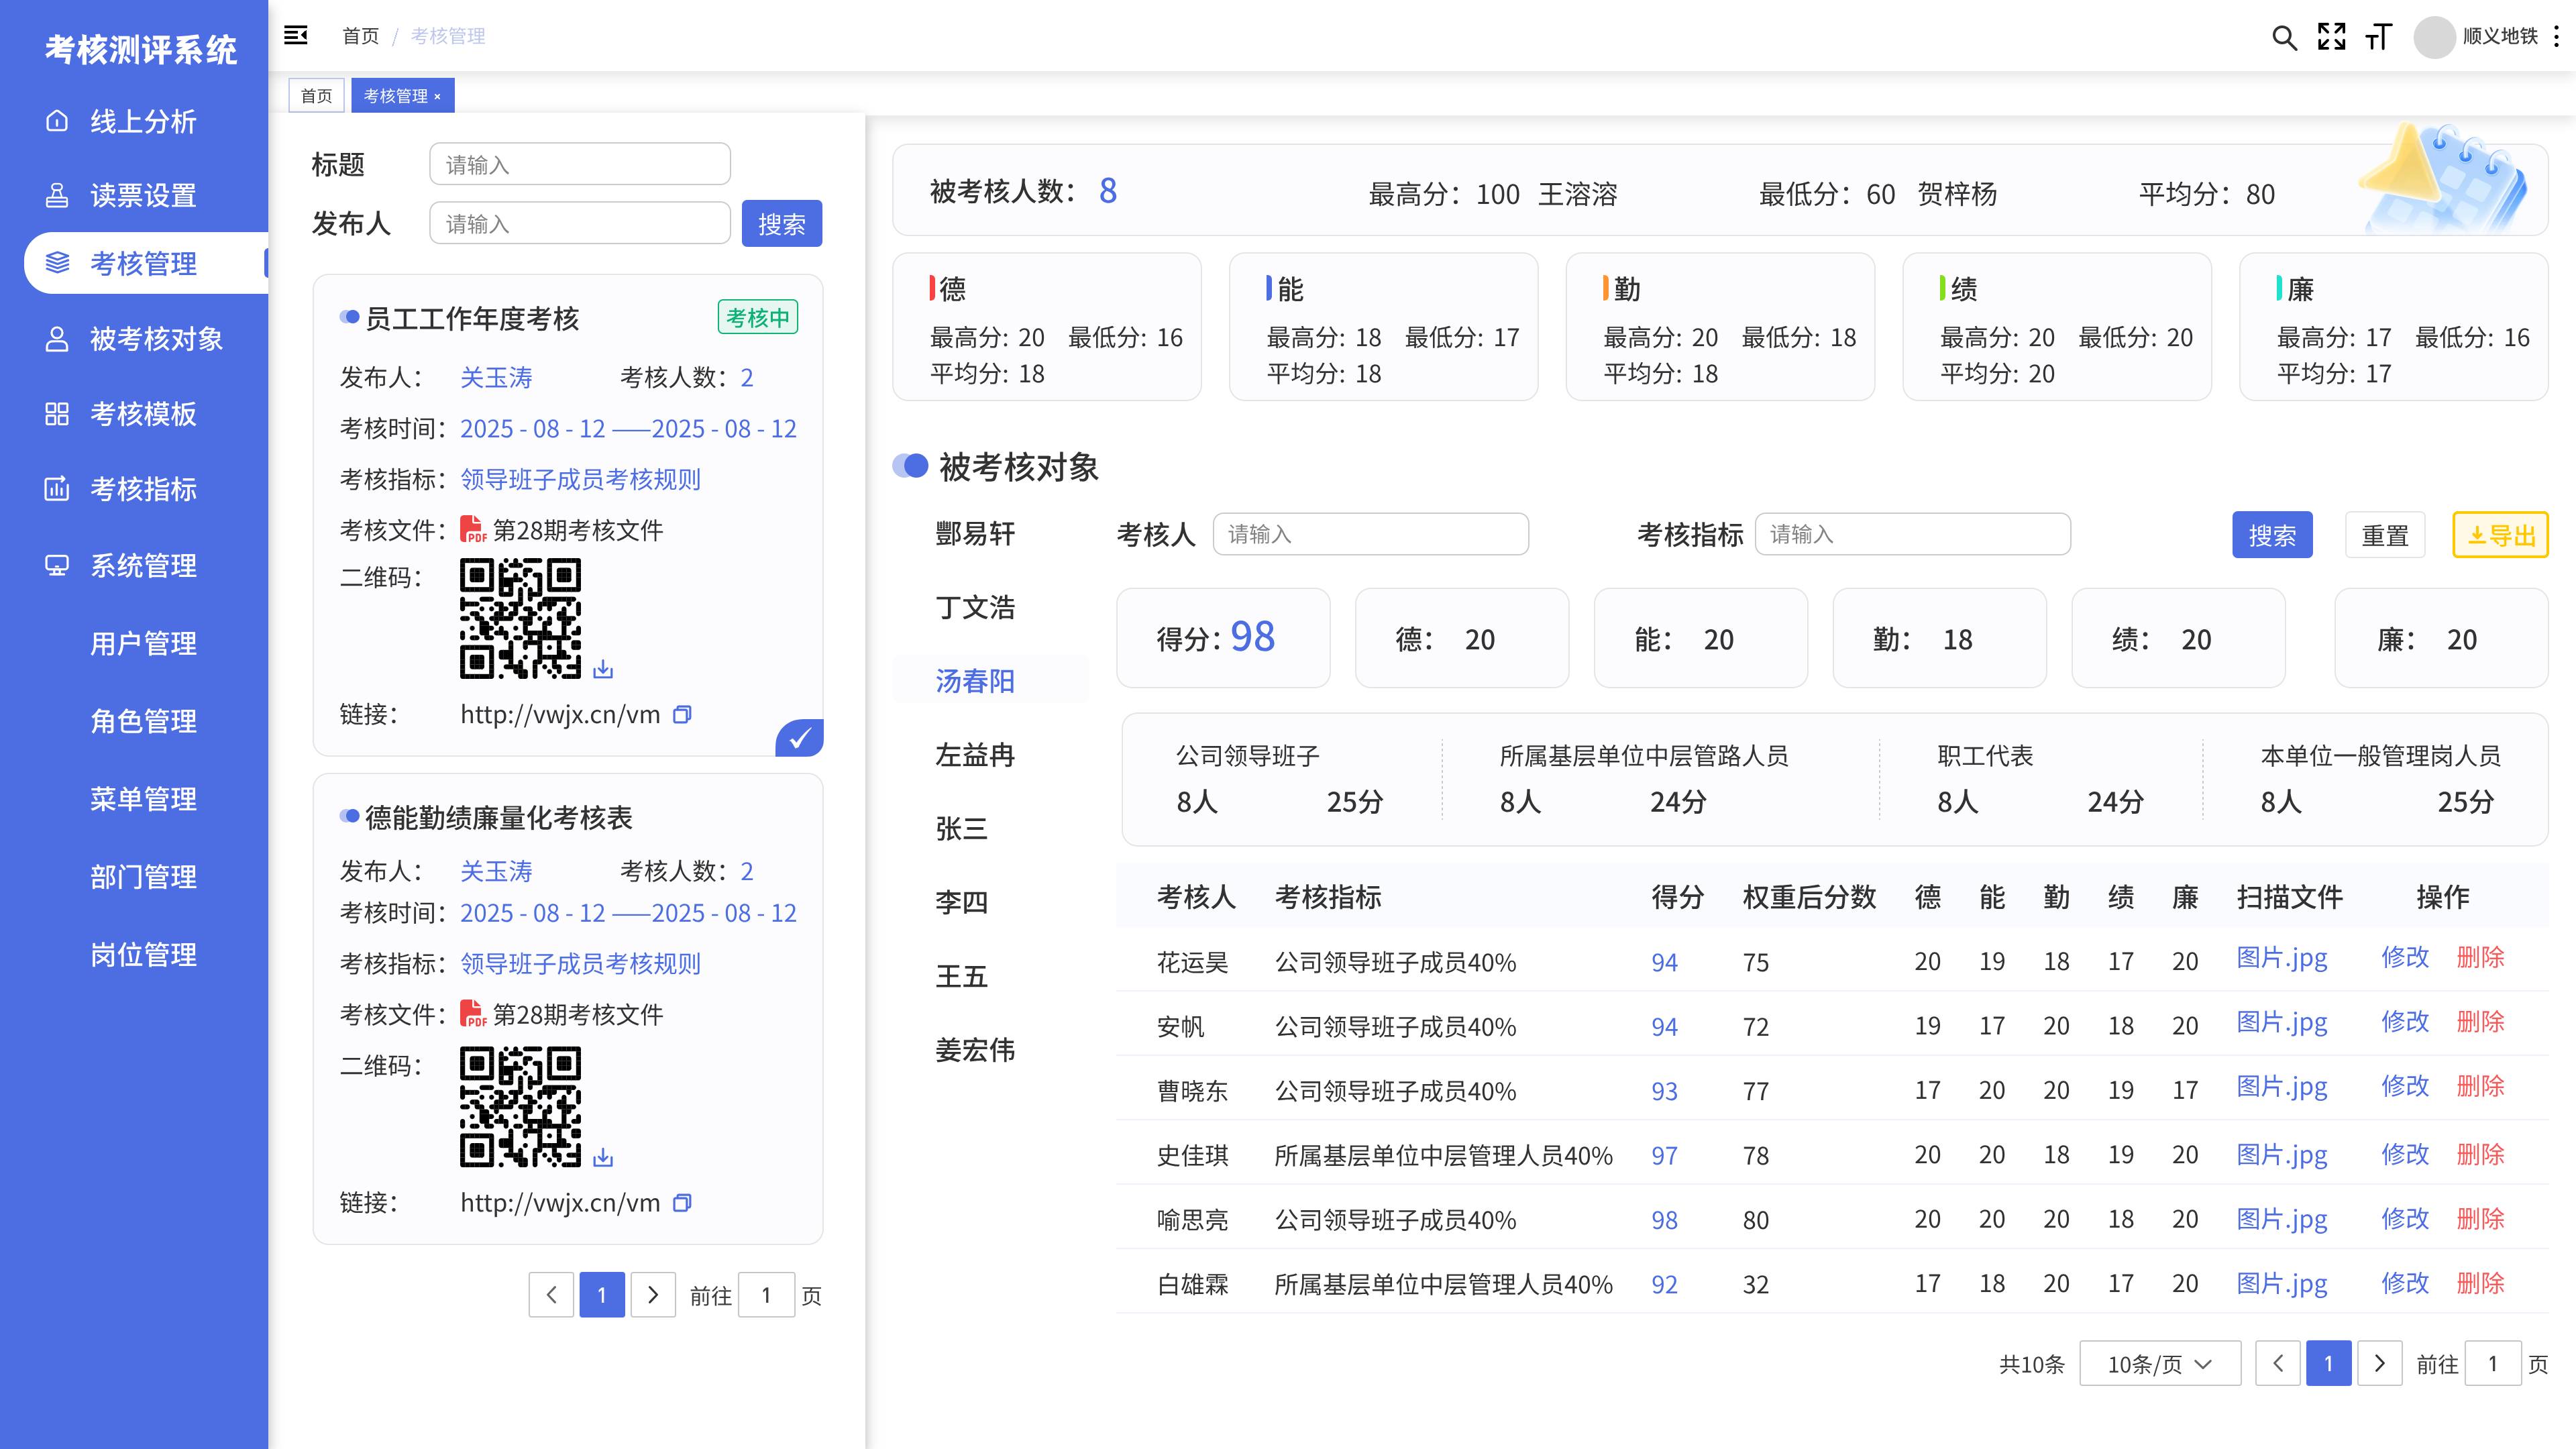Delete the 花运昊 row
Screen dimensions: 2576x1449
2480,957
